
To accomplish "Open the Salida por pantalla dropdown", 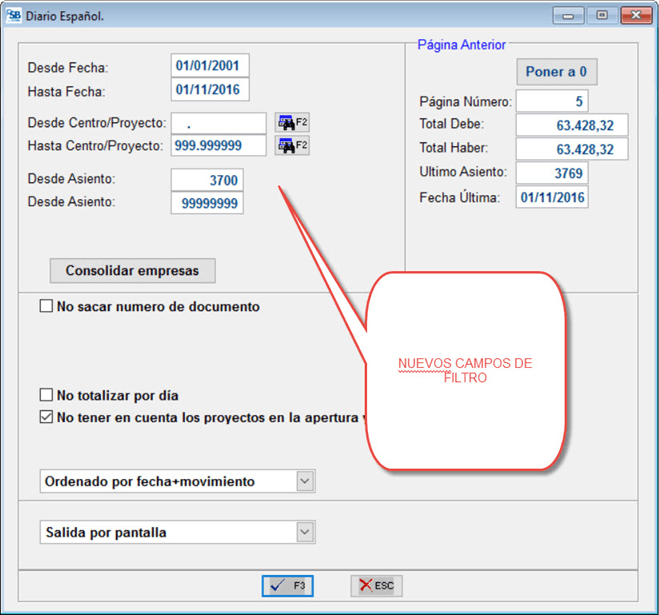I will [x=305, y=533].
